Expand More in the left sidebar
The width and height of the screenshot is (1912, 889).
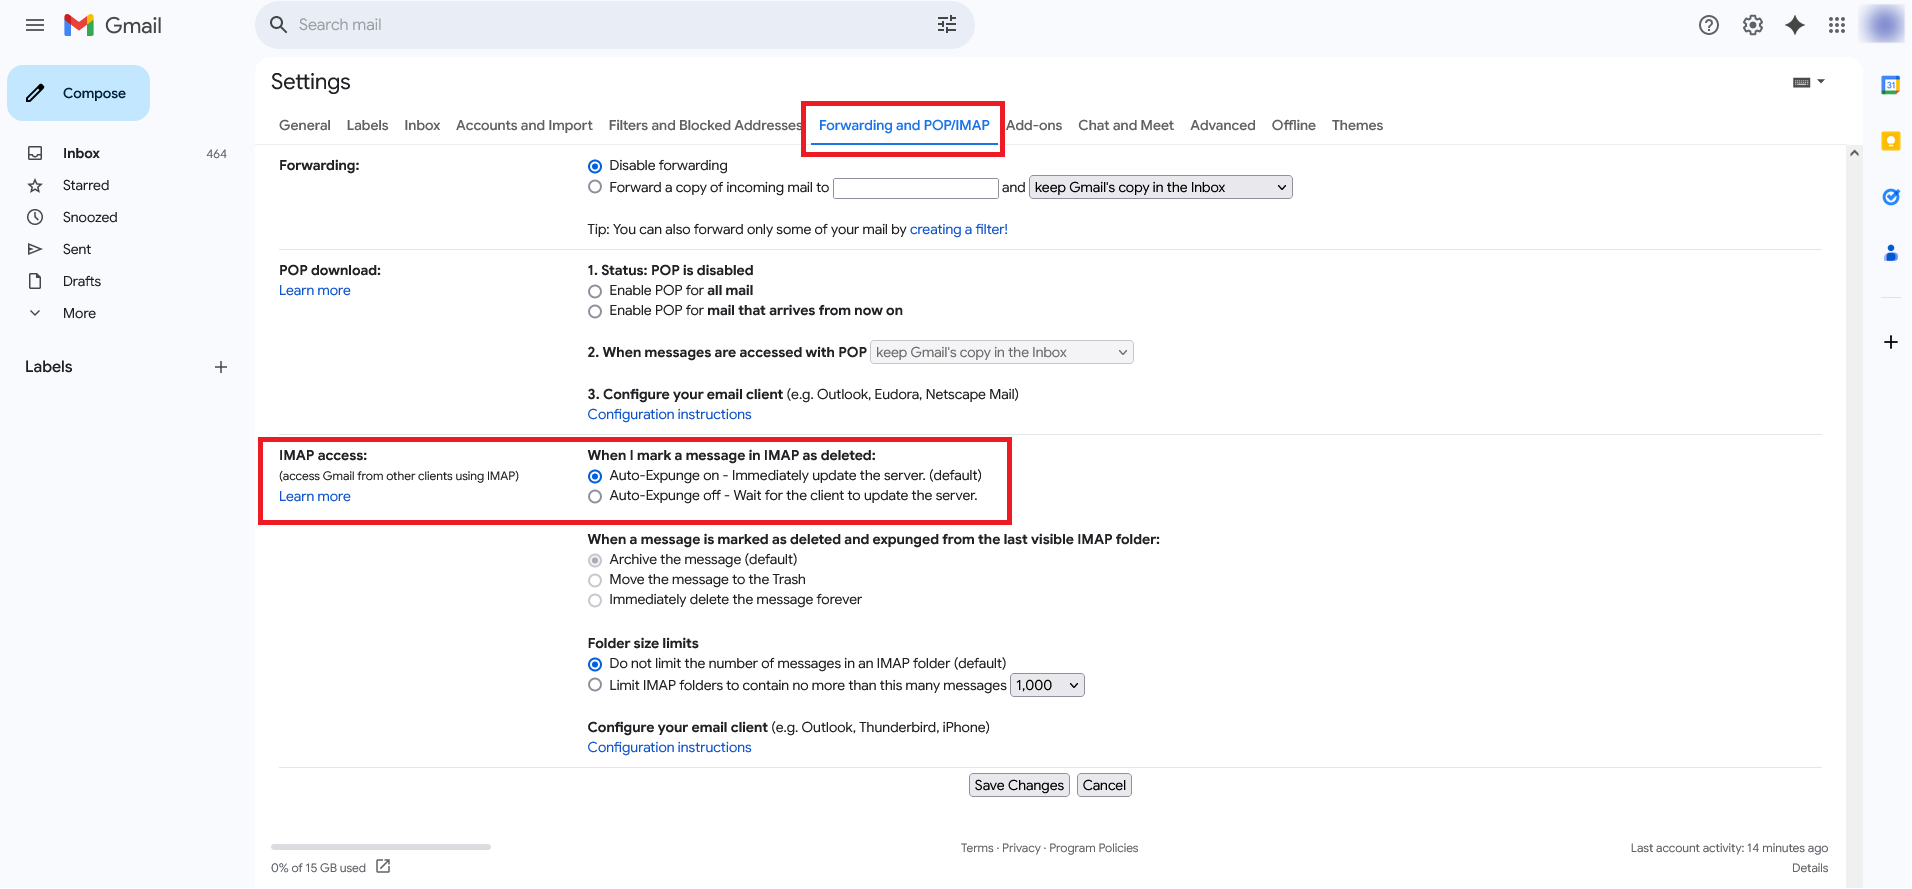(x=79, y=313)
